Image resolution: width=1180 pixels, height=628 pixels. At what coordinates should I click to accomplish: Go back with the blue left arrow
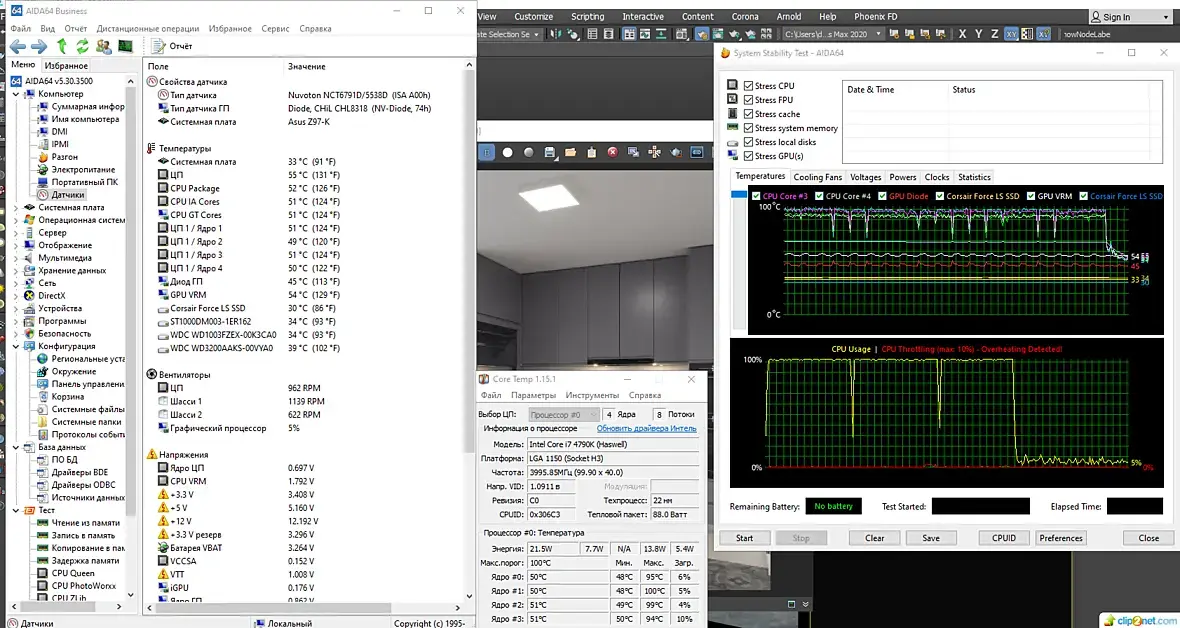click(x=17, y=46)
